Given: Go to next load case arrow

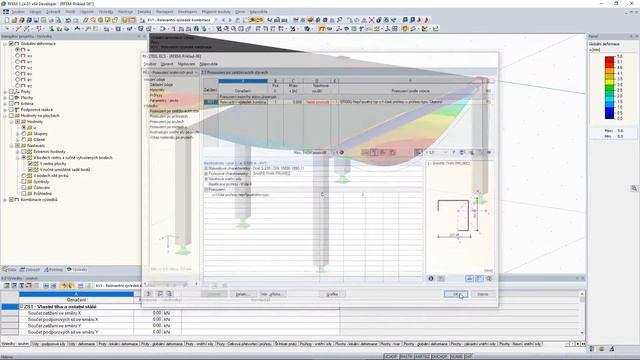Looking at the screenshot, I should point(230,20).
